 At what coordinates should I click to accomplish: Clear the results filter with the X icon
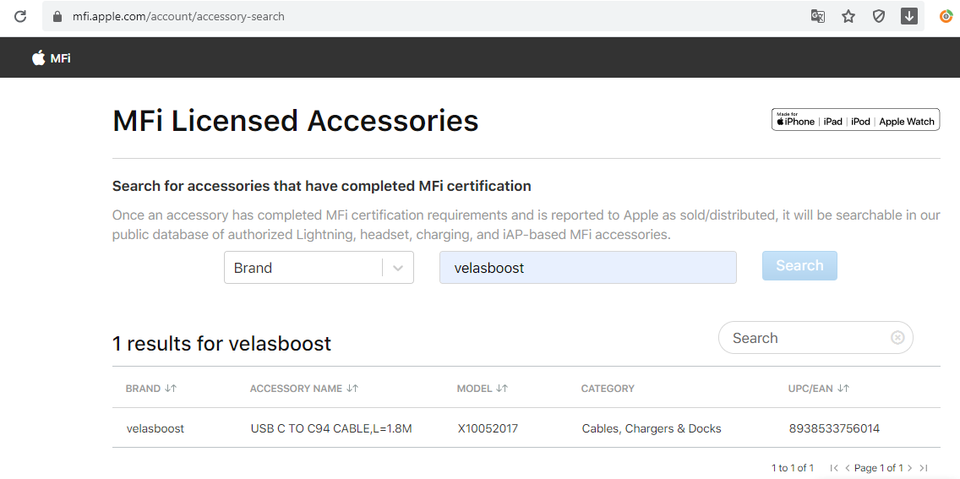point(898,338)
